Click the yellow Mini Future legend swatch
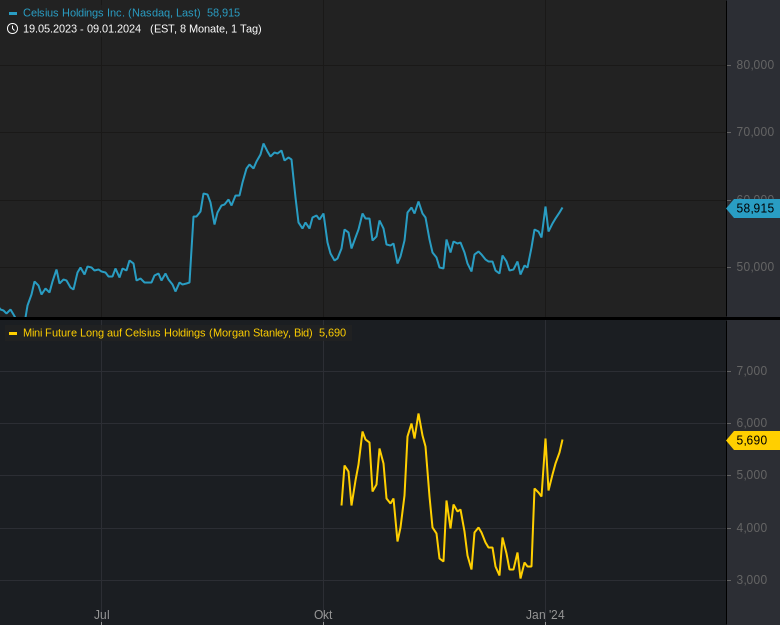The image size is (780, 625). (x=13, y=333)
